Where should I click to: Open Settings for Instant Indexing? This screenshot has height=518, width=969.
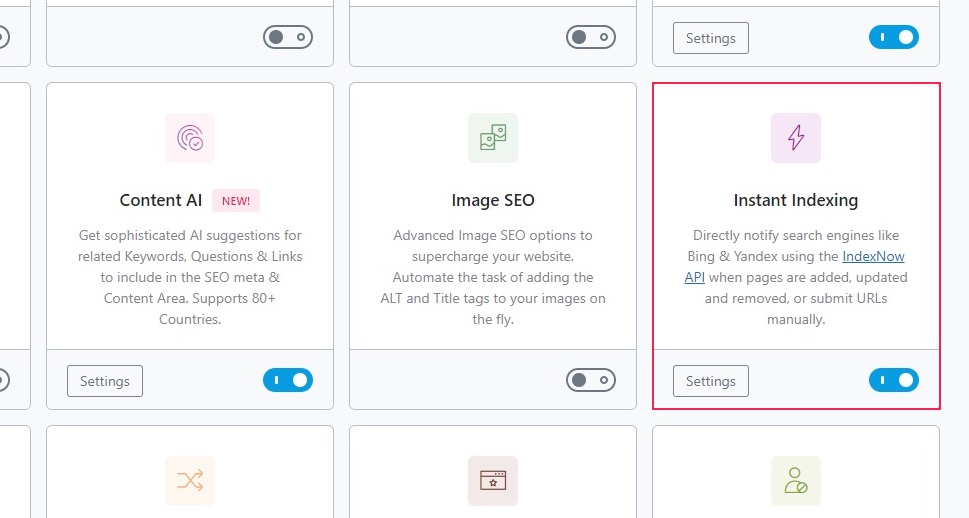(711, 381)
